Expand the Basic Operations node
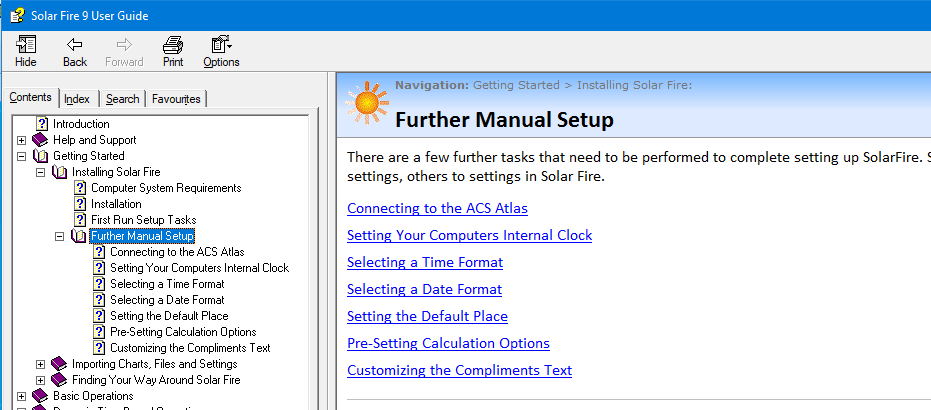This screenshot has height=410, width=931. click(21, 396)
